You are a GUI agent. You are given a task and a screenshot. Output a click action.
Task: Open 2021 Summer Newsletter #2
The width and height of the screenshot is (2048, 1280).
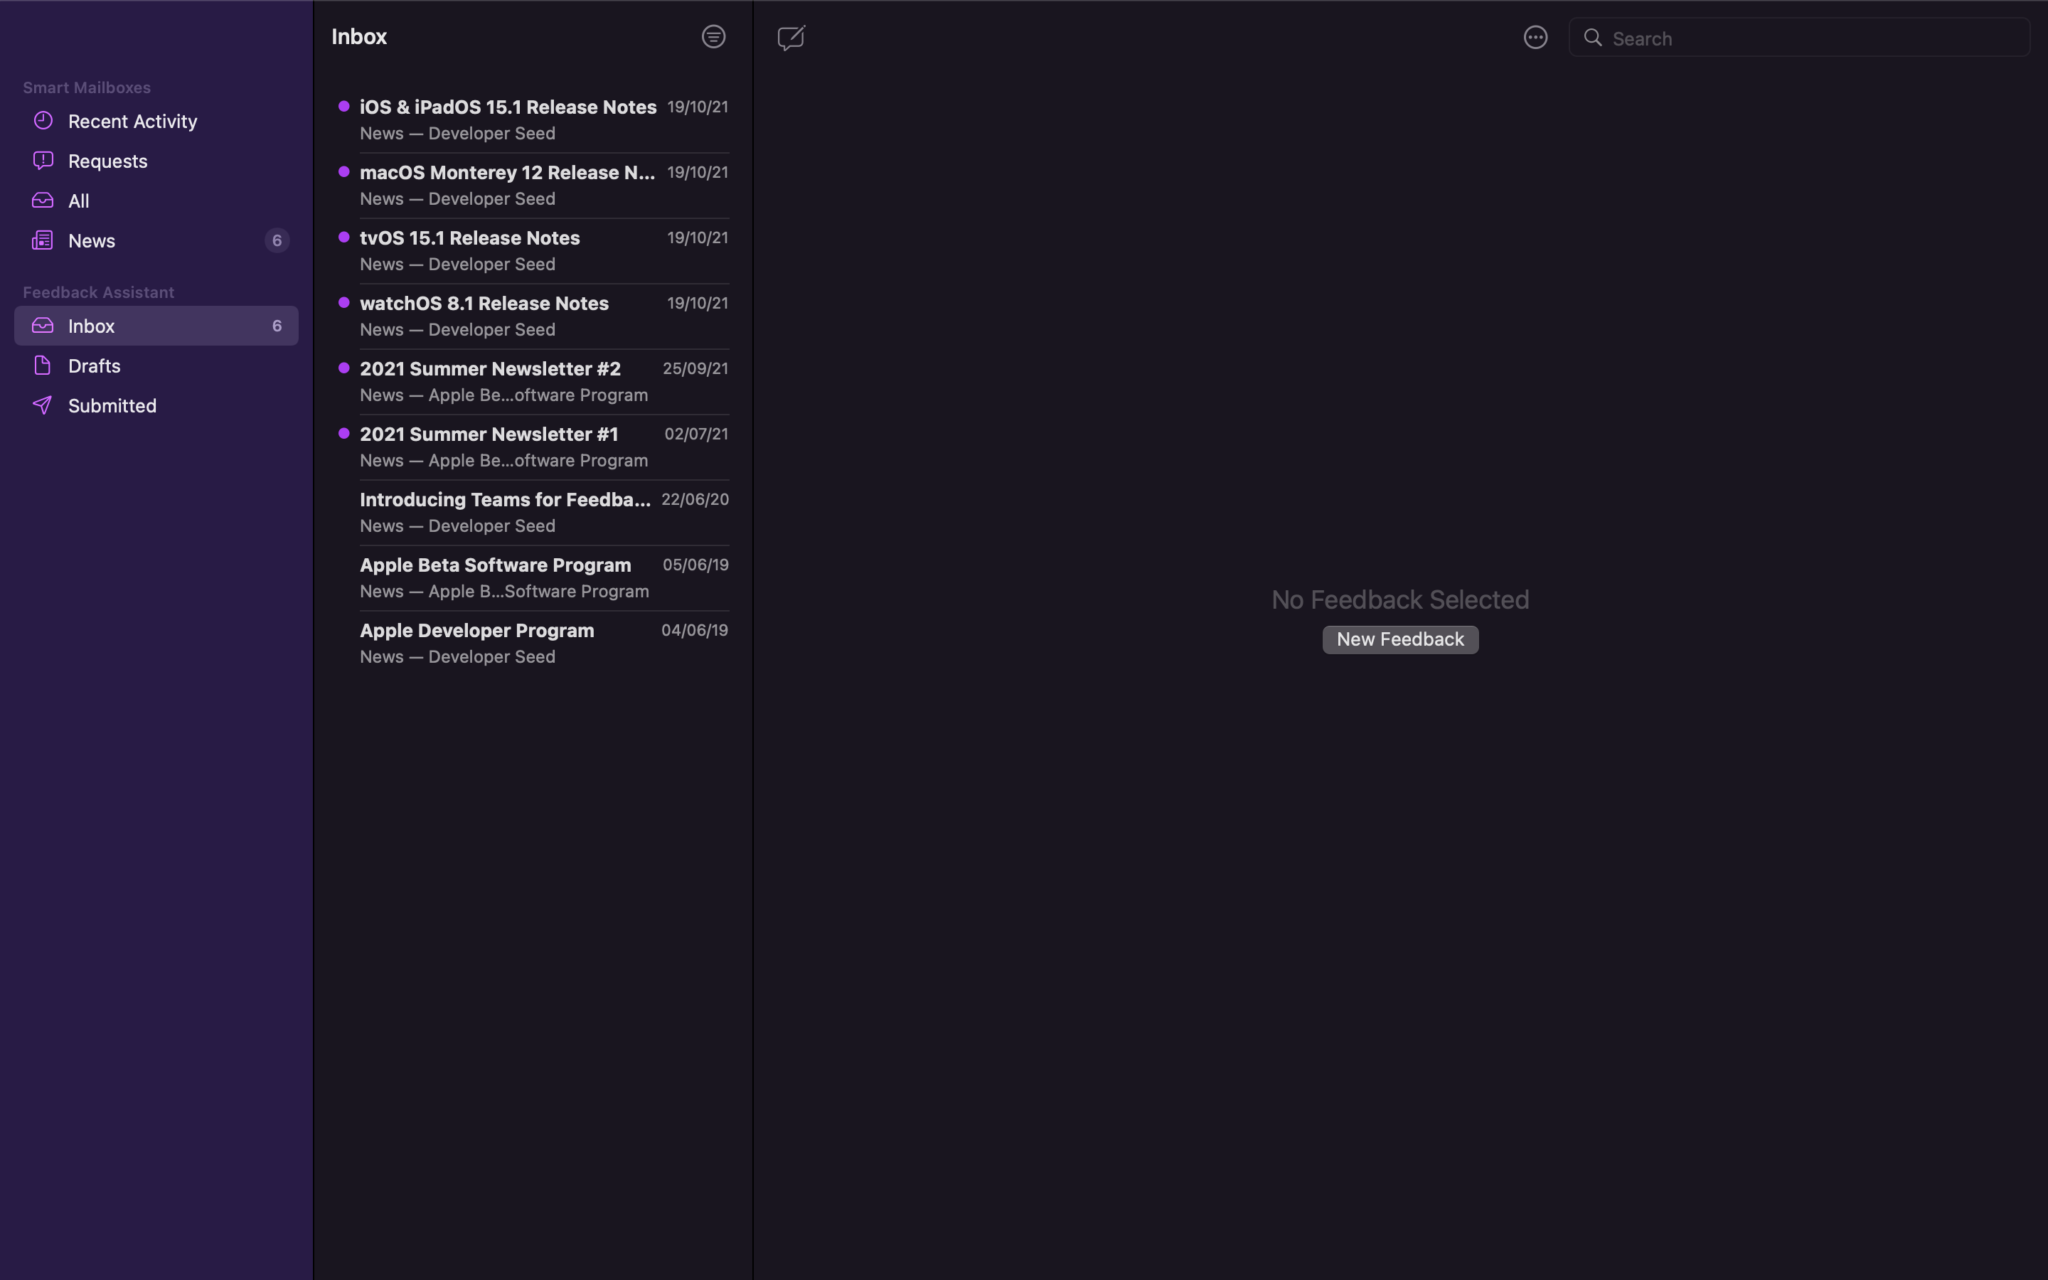coord(533,382)
